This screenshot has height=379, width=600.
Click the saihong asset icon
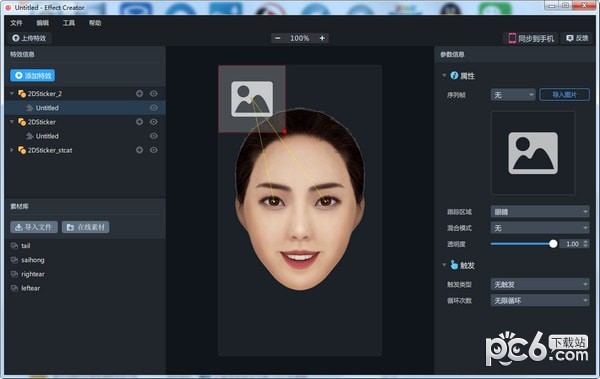point(14,260)
